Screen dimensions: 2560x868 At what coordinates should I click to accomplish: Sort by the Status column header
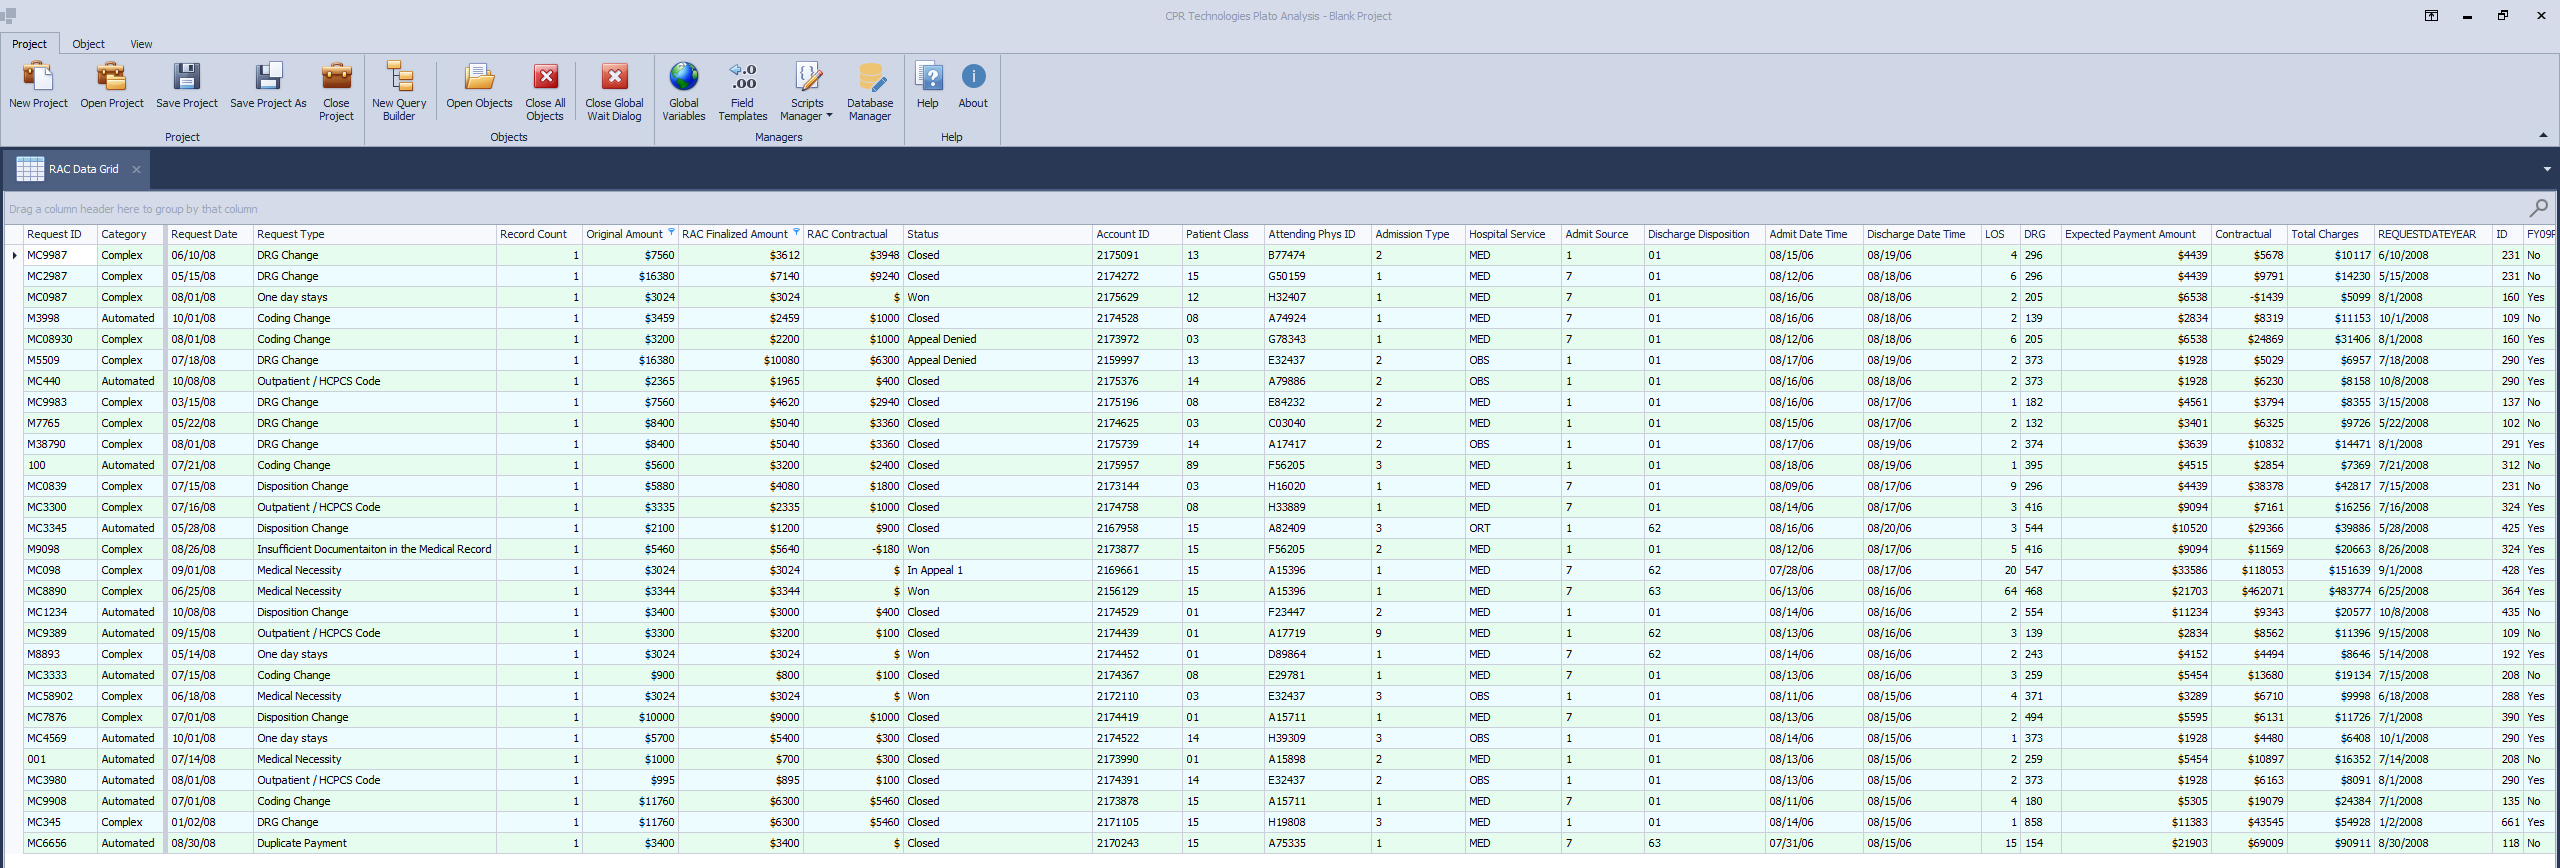coord(997,234)
